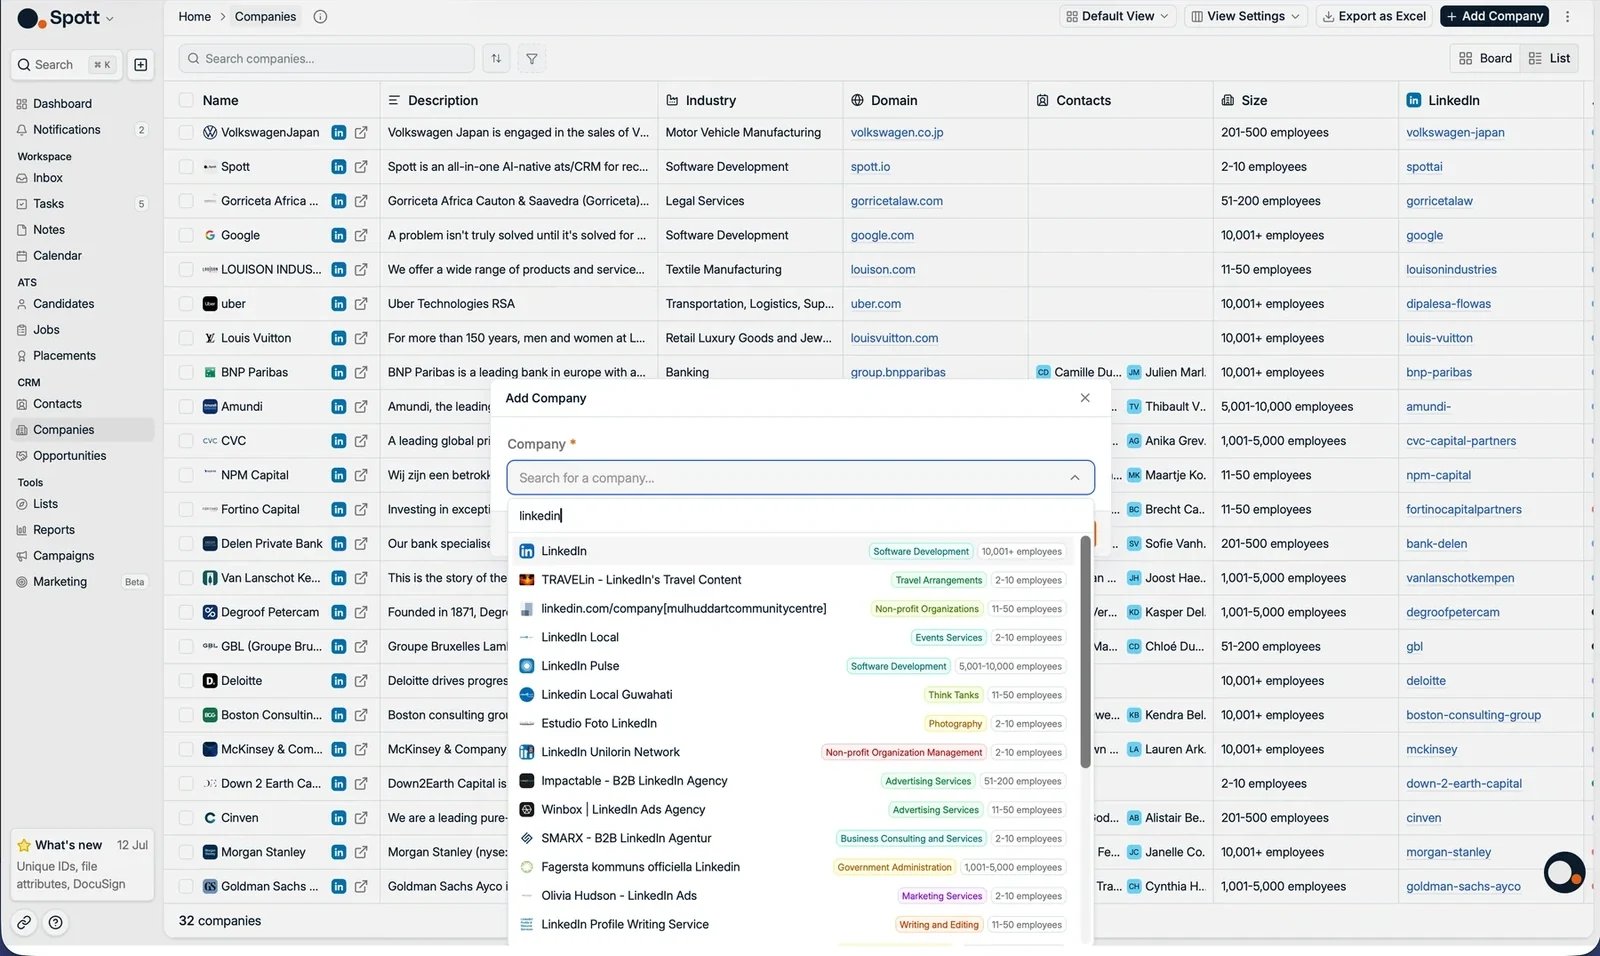
Task: Open external link icon for Morgan Stanley row
Action: [361, 852]
